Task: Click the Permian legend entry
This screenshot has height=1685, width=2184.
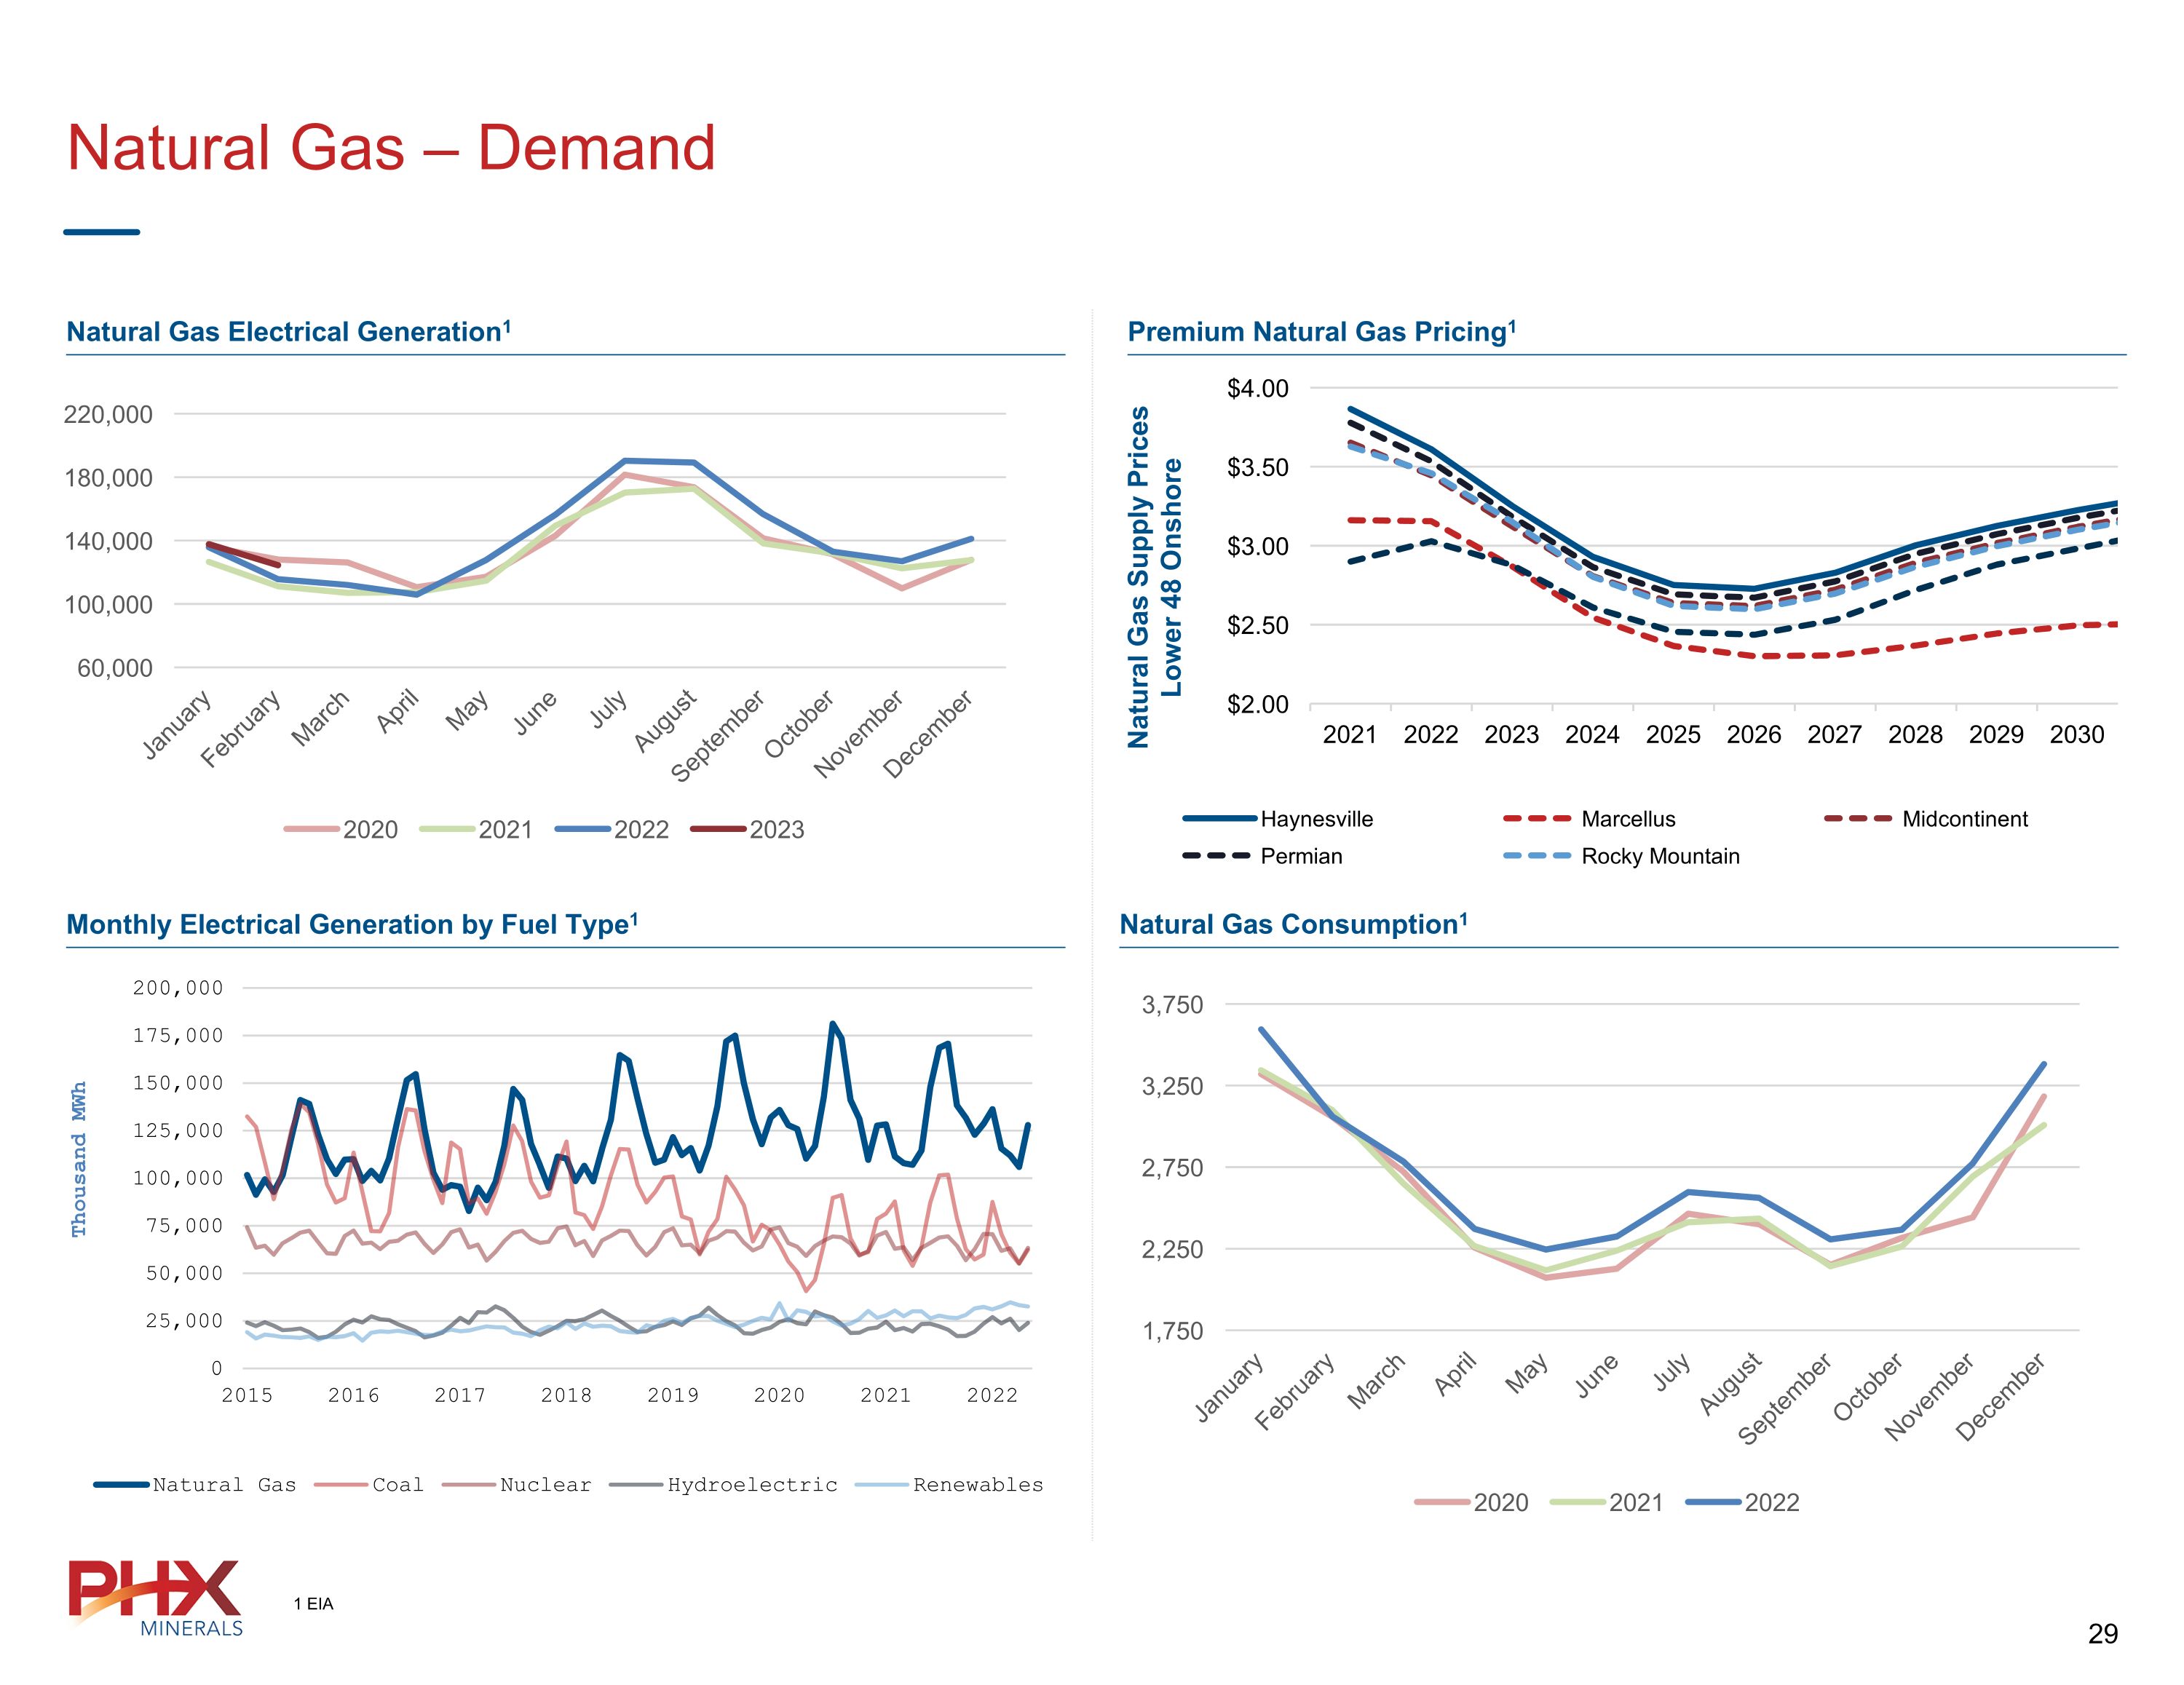Action: point(1300,856)
